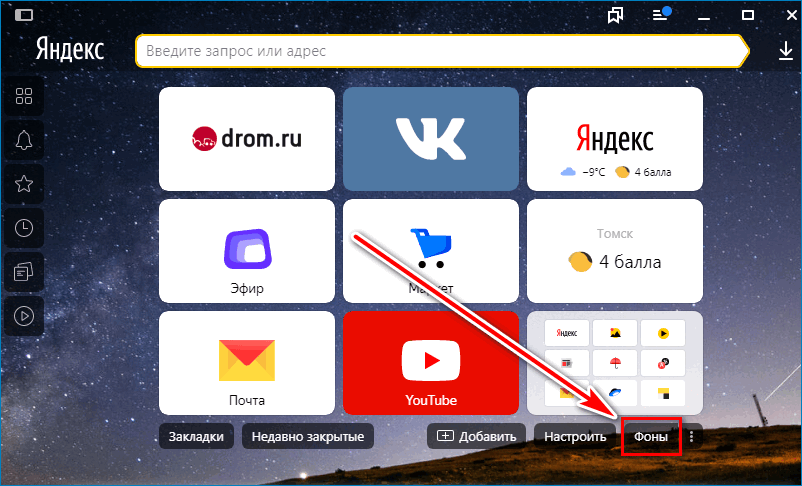Click the blue Disk mini icon in folder tile
The width and height of the screenshot is (802, 486).
615,393
